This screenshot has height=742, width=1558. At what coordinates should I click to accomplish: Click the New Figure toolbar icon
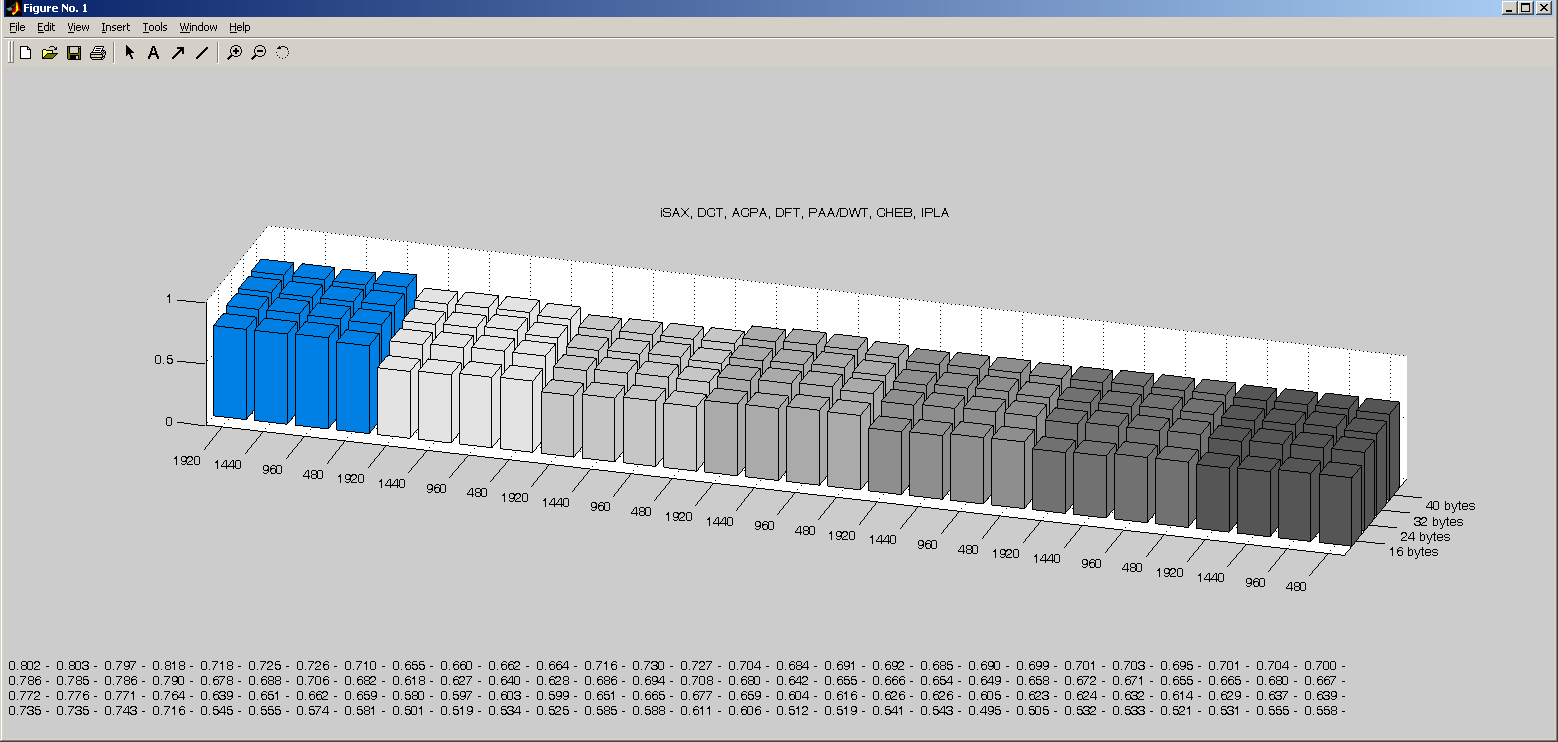tap(26, 53)
